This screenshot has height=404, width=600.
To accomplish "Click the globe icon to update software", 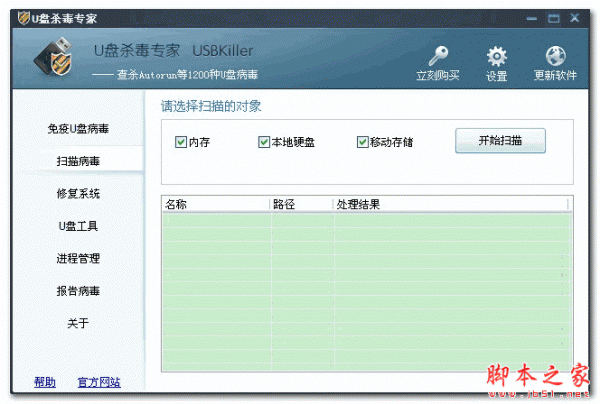I will 555,56.
